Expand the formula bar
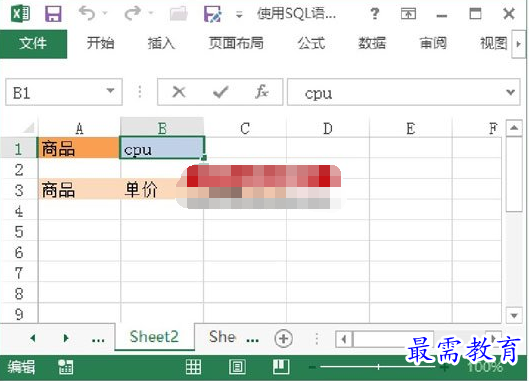Screen dimensions: 529x381 click(510, 92)
